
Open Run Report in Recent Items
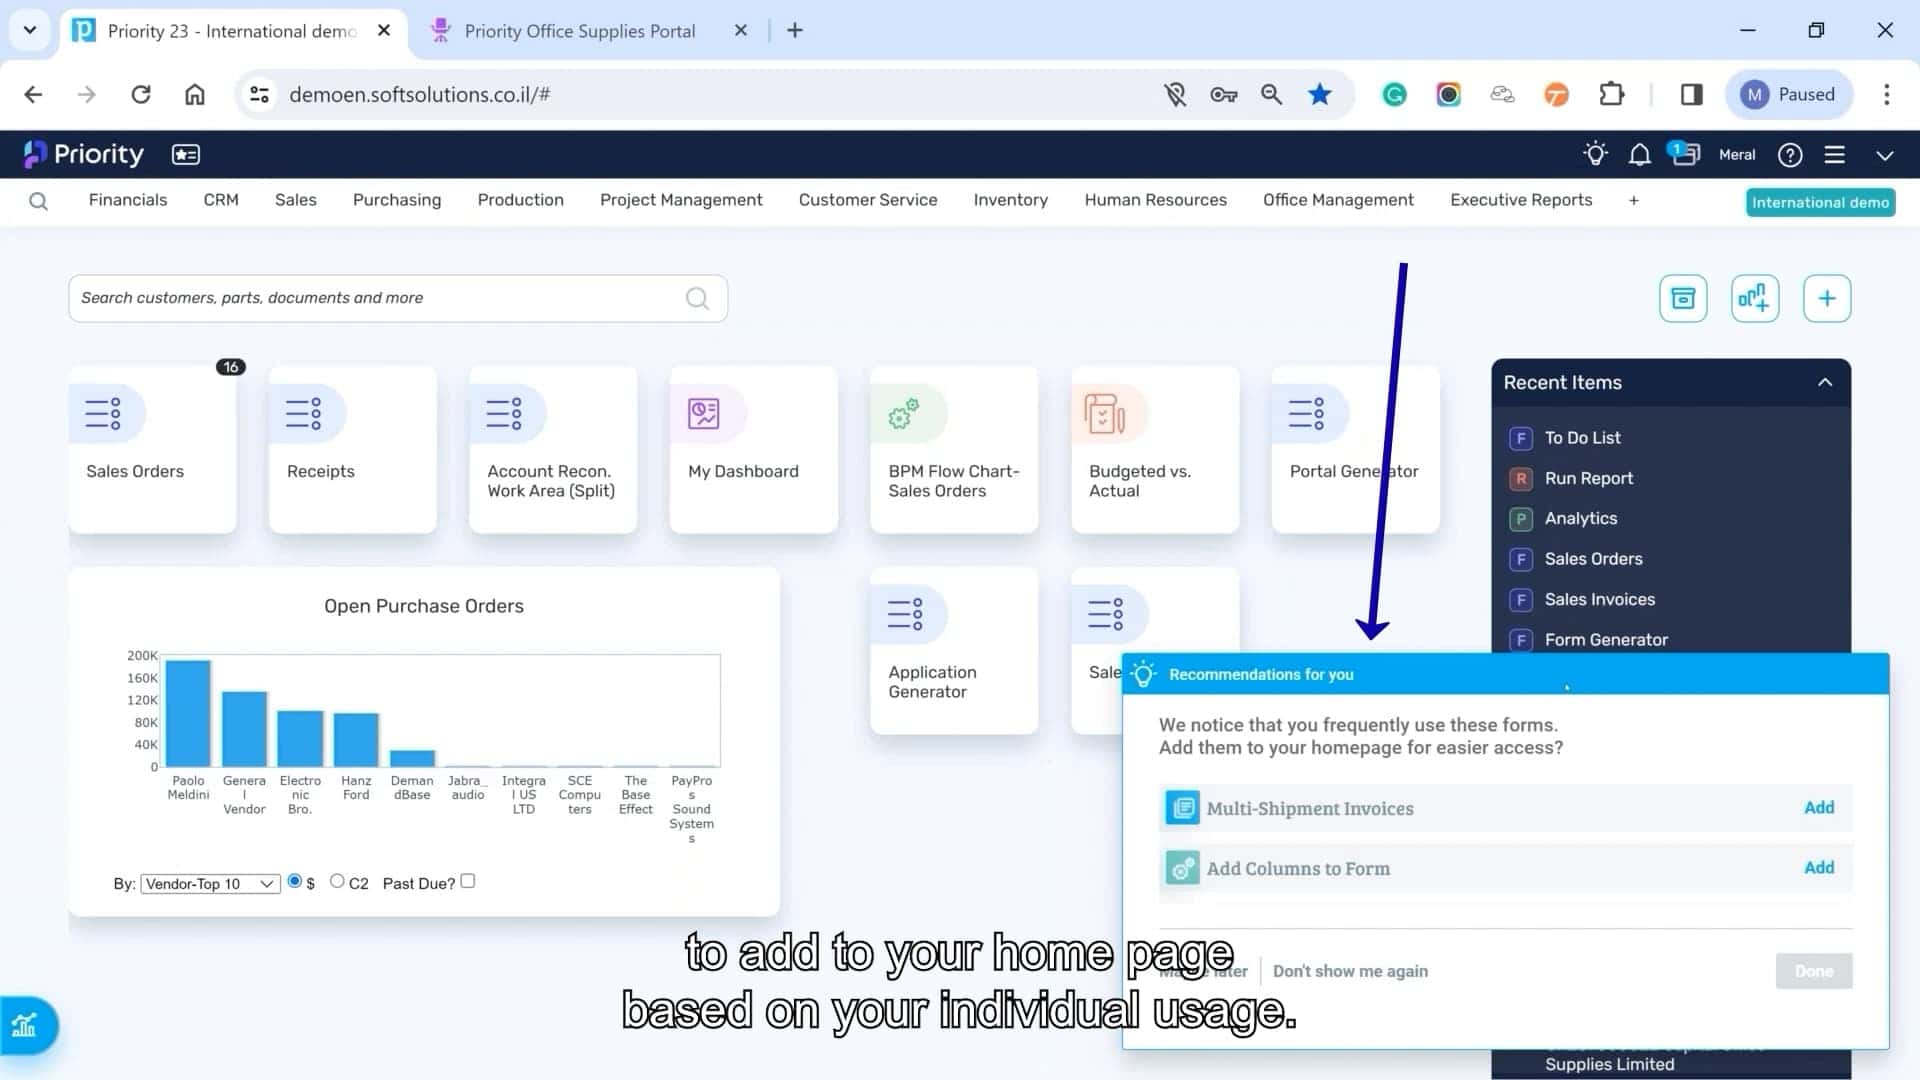coord(1588,479)
